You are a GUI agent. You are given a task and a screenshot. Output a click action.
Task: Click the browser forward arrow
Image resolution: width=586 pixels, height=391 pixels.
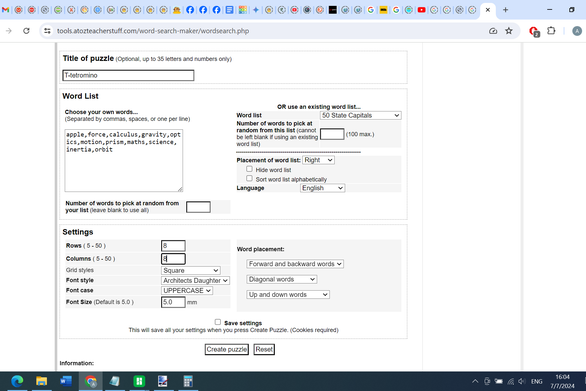[9, 31]
